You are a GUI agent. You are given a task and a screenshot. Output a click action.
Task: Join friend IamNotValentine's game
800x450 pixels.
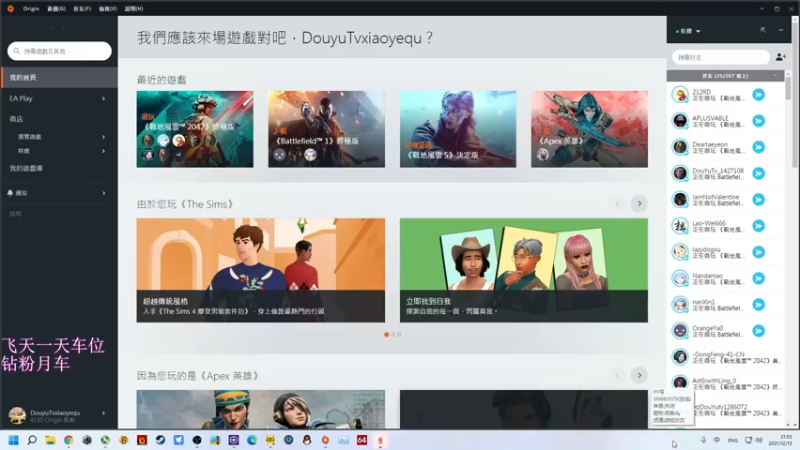(x=759, y=199)
